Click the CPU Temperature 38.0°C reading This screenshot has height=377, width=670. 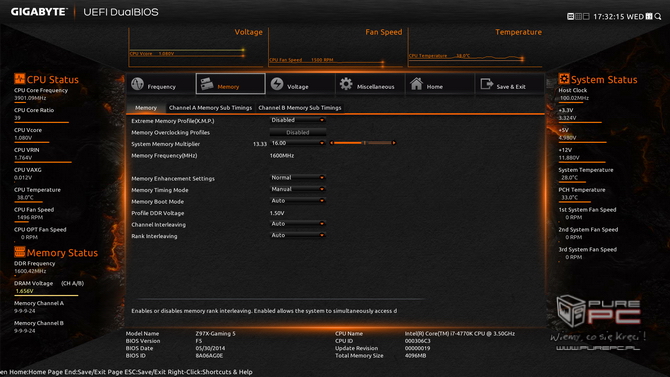click(25, 197)
